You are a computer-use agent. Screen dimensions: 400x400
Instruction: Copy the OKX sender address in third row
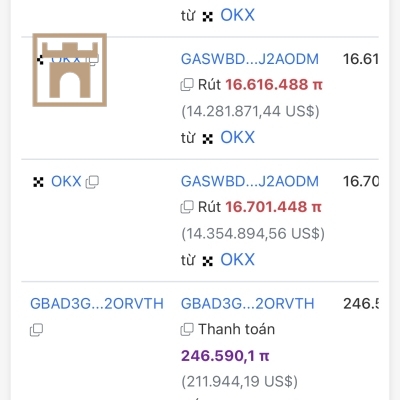coord(92,182)
